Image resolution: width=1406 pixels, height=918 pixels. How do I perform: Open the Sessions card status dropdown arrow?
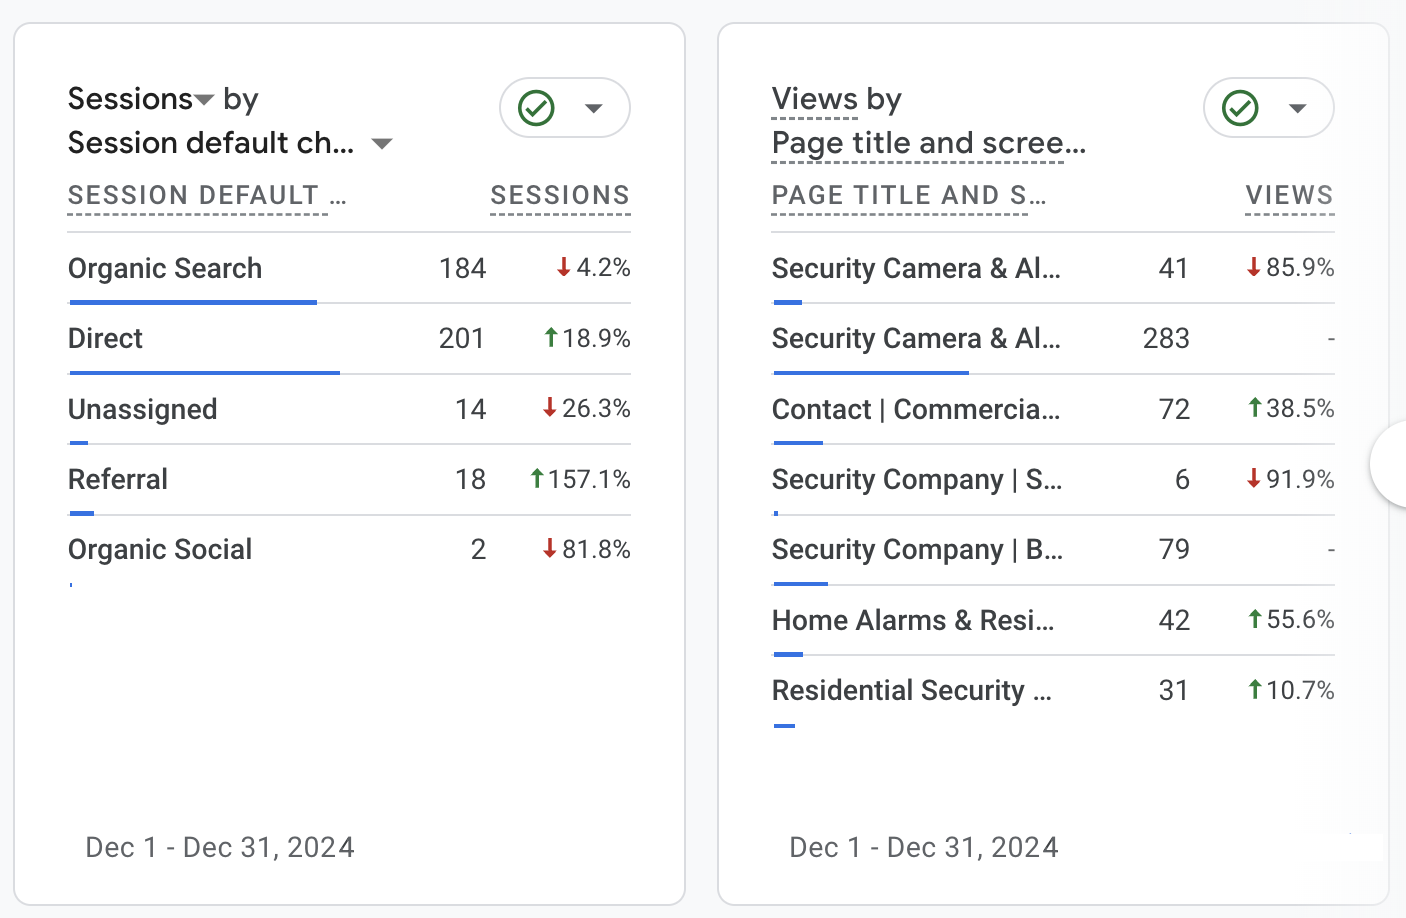[594, 108]
